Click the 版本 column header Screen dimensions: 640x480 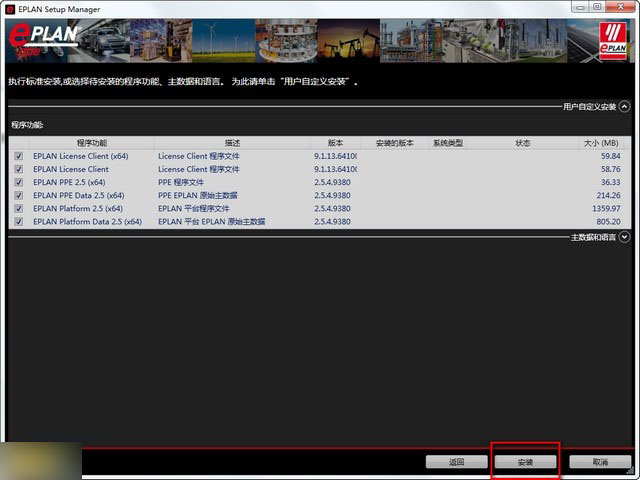coord(335,143)
